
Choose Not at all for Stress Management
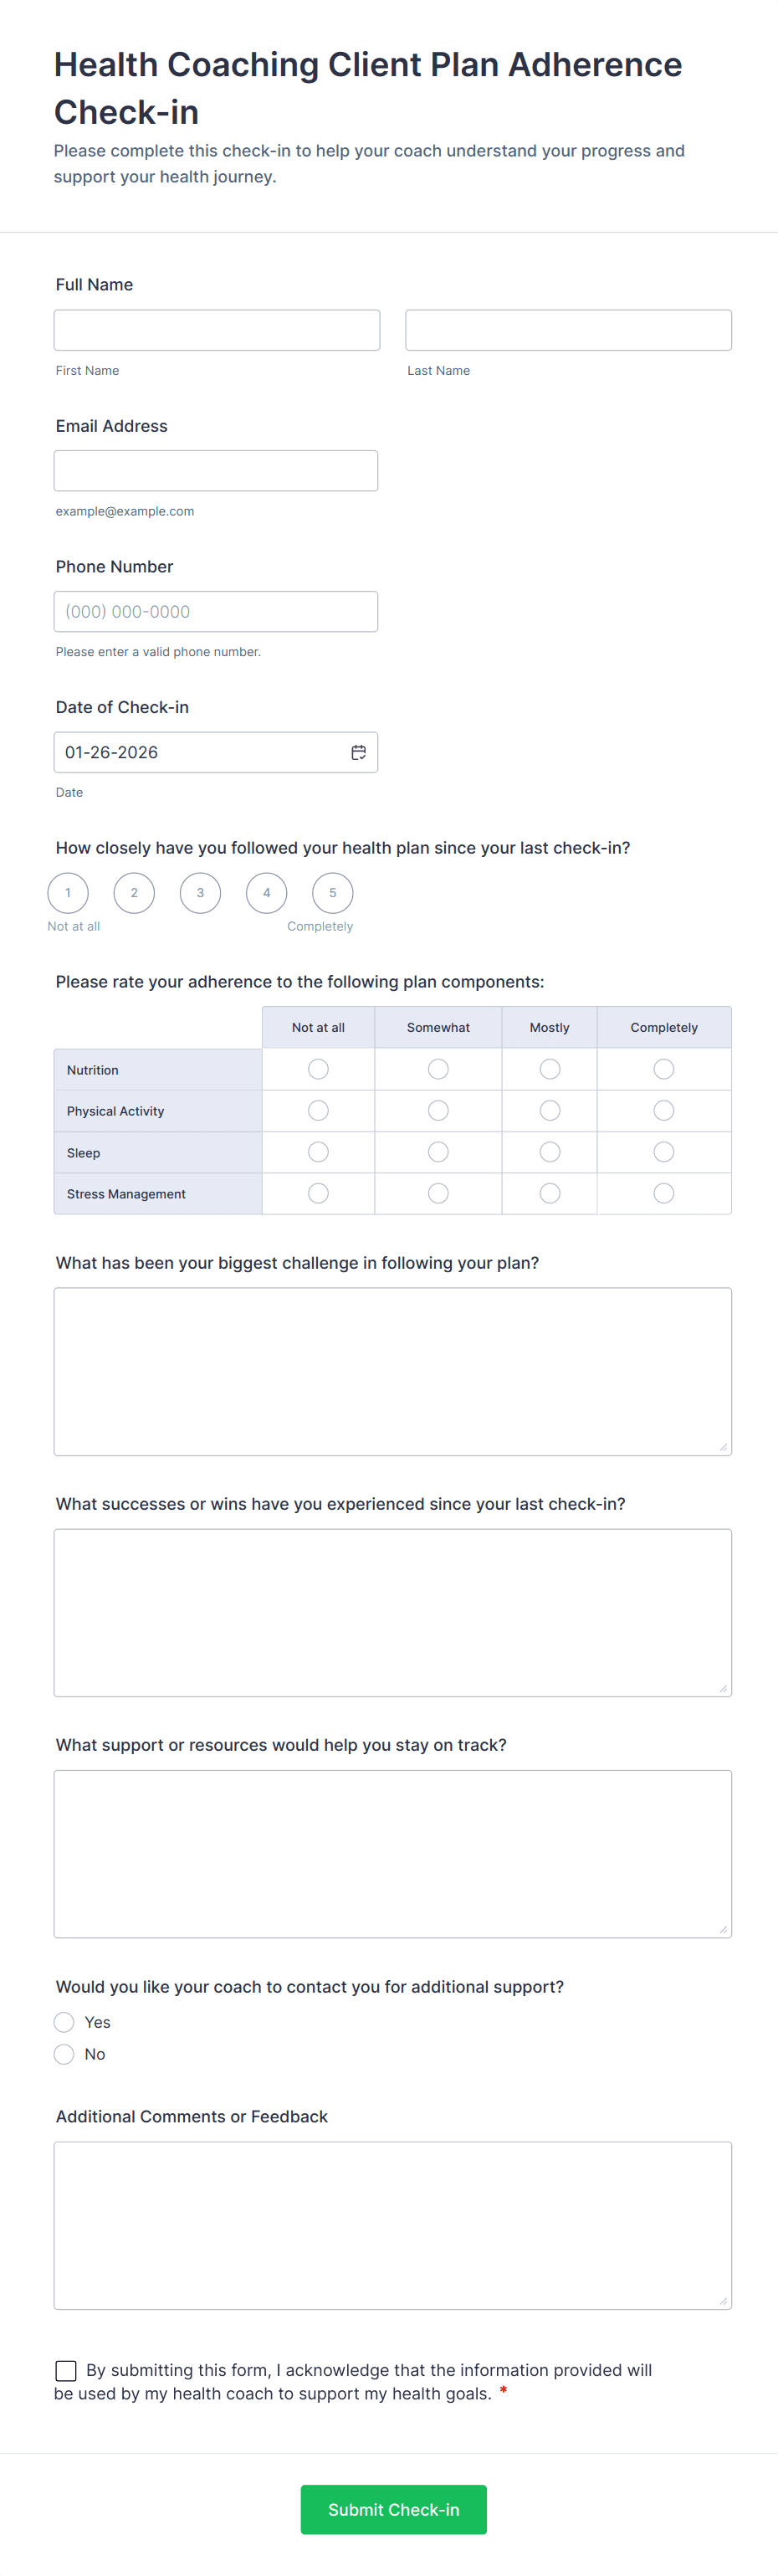click(x=318, y=1192)
